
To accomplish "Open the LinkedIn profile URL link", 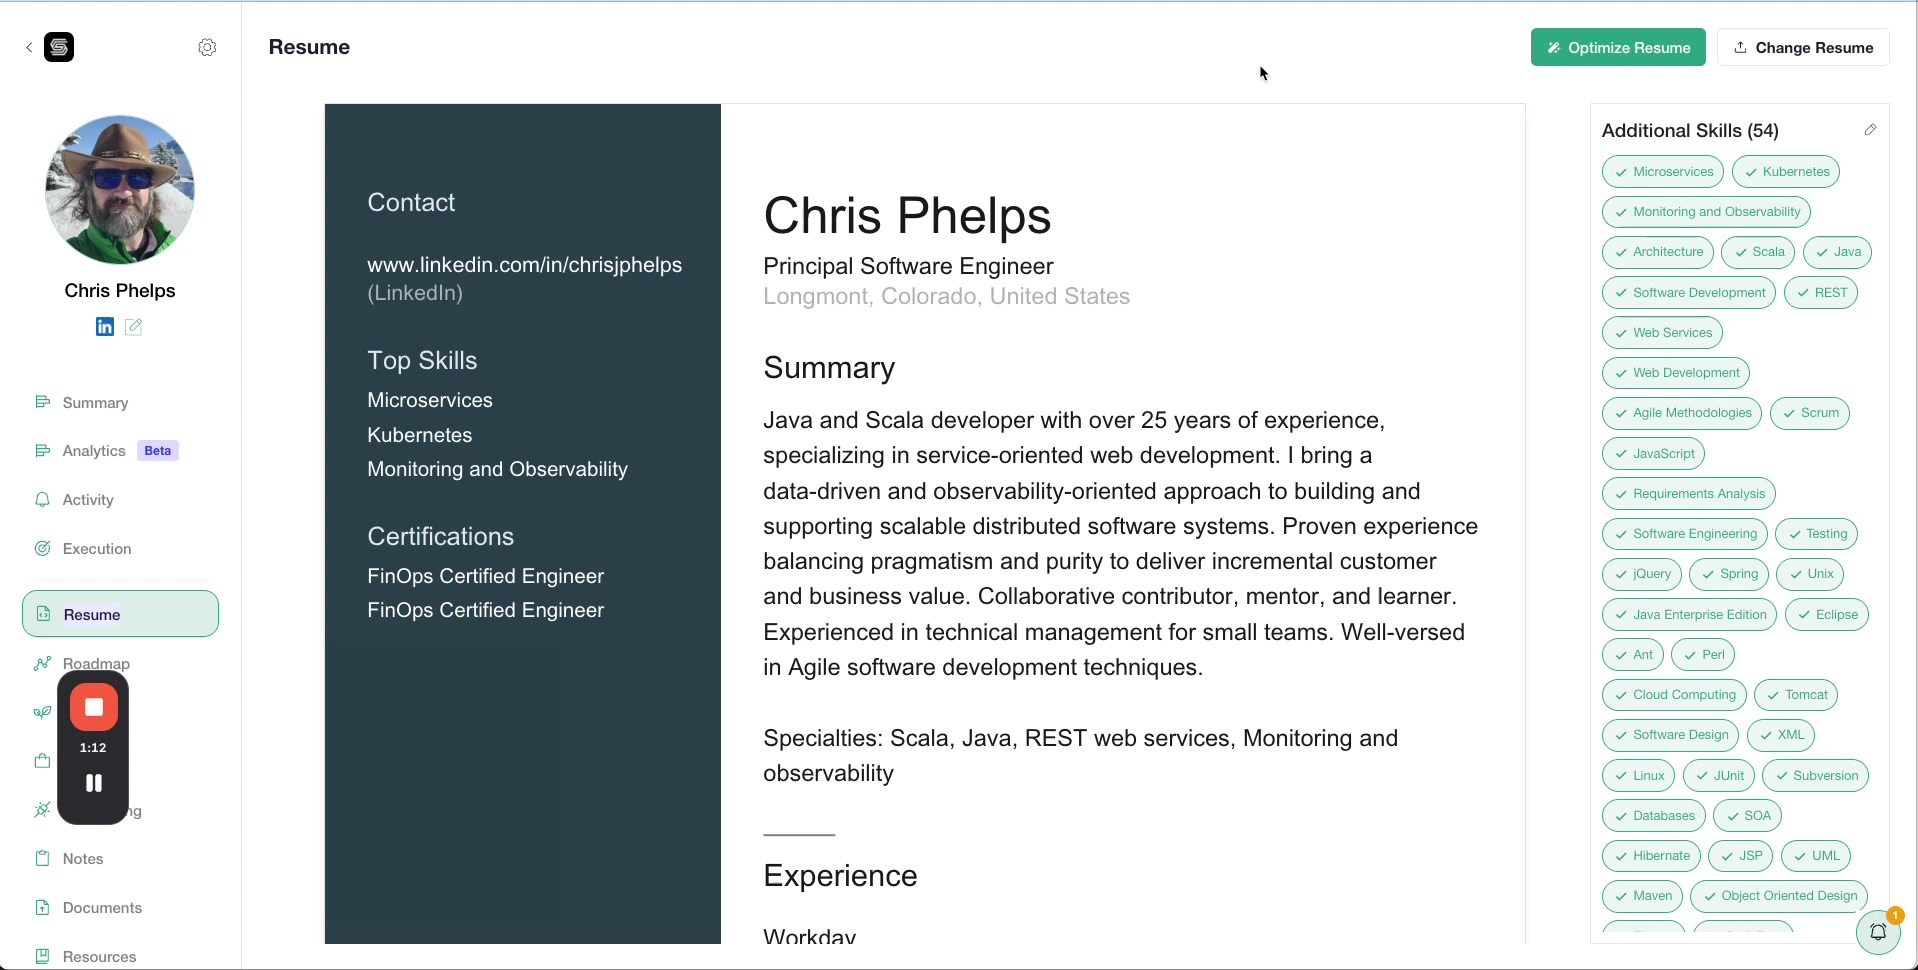I will [x=524, y=264].
